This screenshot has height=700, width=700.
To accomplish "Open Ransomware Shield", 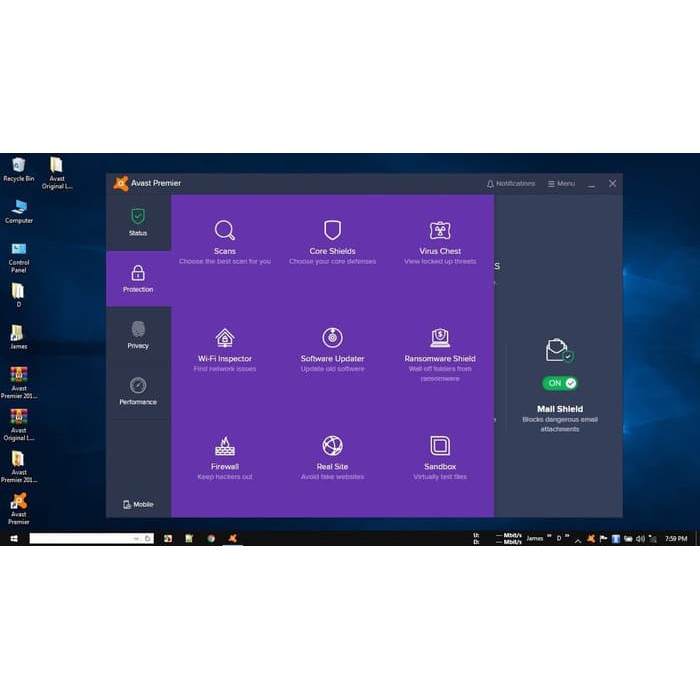I will click(440, 354).
